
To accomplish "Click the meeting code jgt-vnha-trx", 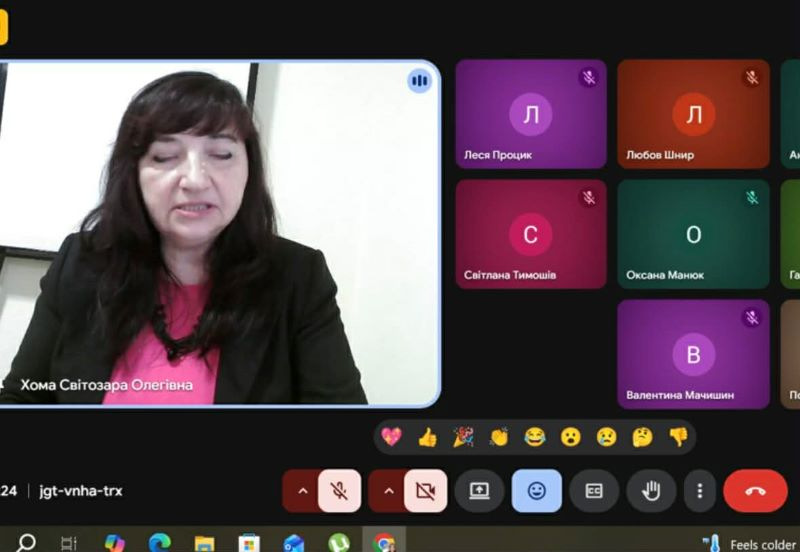I will tap(81, 491).
